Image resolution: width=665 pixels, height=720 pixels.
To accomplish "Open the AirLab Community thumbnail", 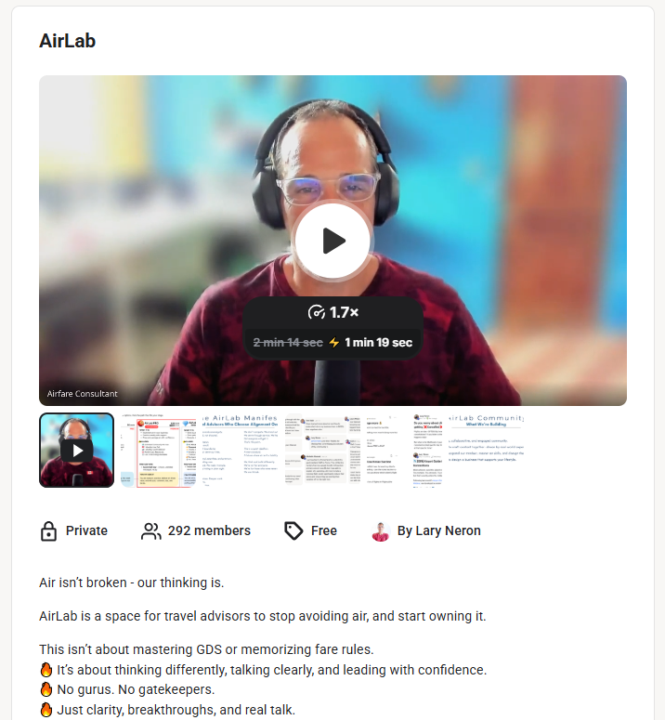I will coord(486,450).
